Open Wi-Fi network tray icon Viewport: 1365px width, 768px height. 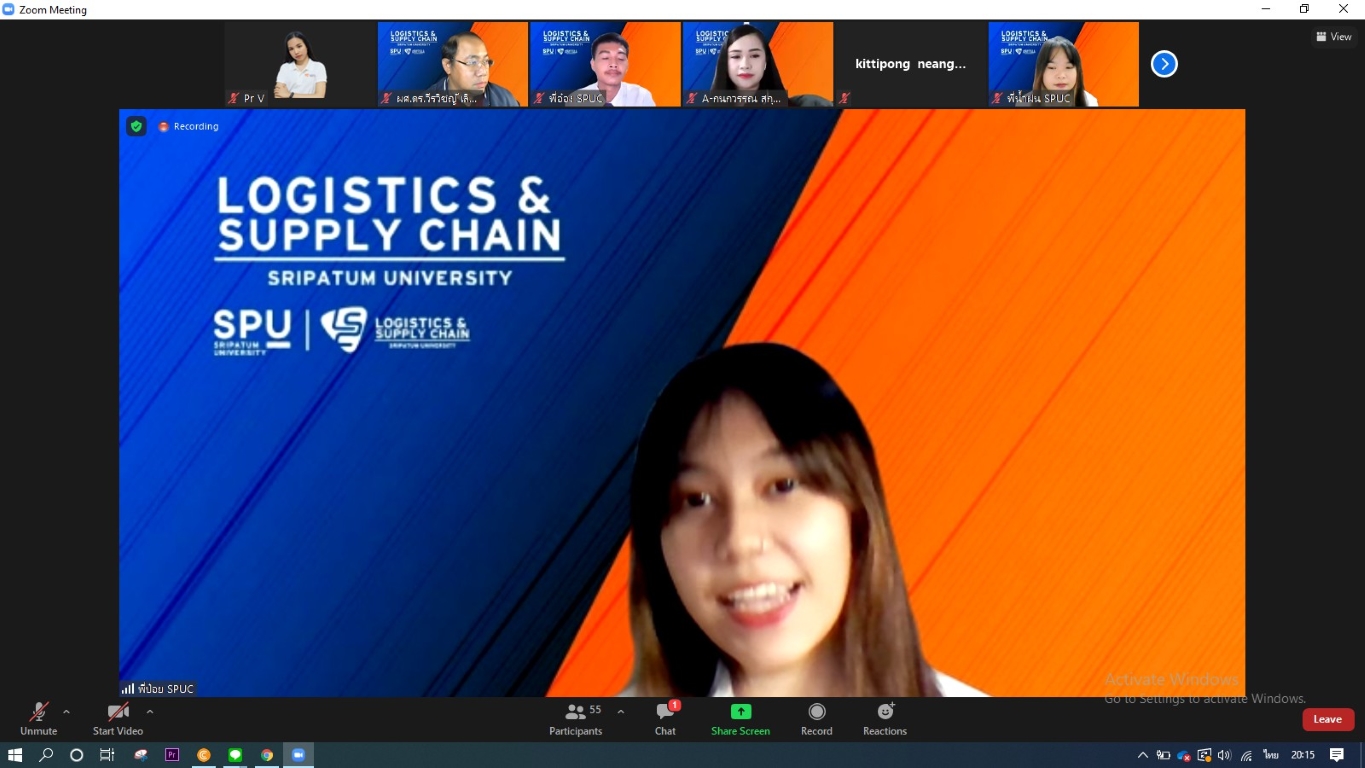[1246, 755]
